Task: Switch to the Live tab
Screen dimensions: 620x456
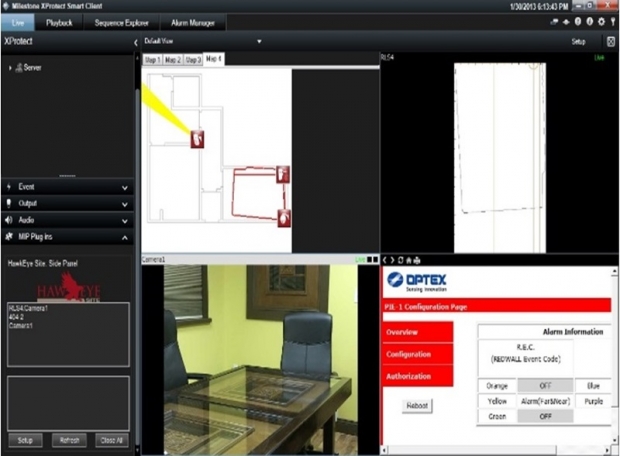Action: click(18, 23)
